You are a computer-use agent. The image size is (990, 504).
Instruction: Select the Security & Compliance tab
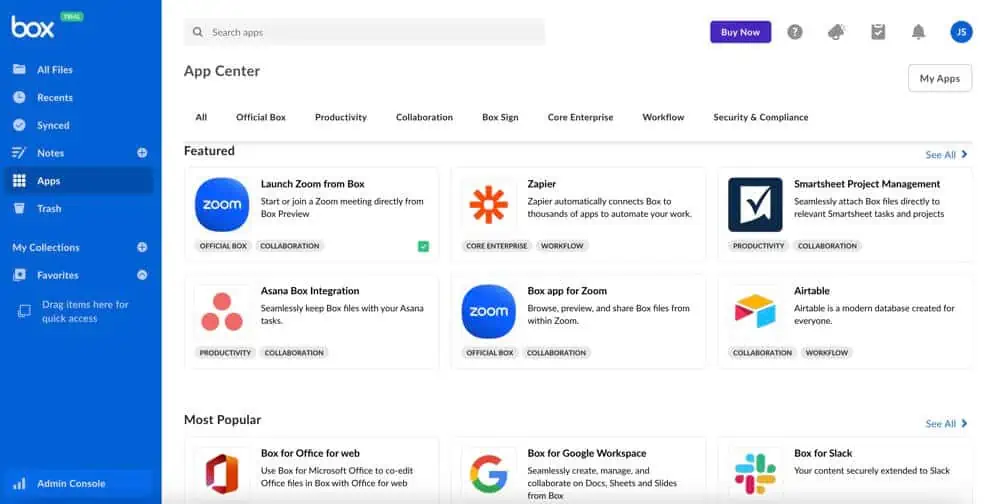coord(760,117)
